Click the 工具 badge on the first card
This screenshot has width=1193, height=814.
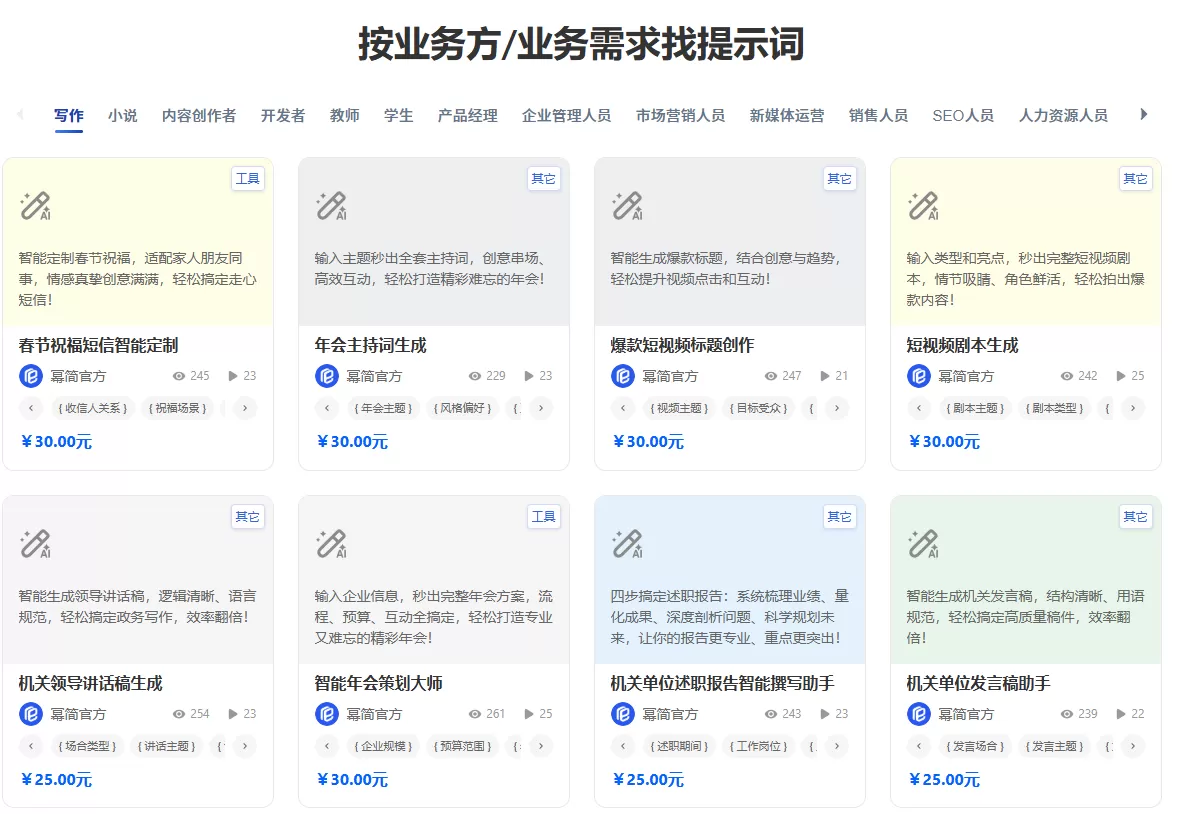(x=247, y=179)
